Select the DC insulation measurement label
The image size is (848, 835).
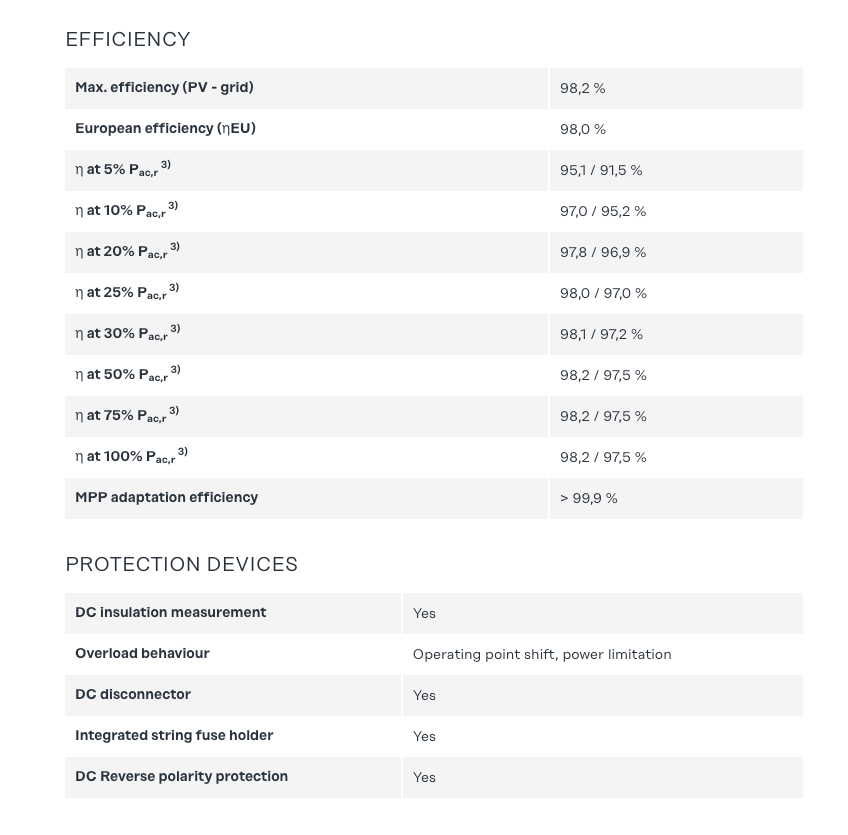[x=170, y=613]
